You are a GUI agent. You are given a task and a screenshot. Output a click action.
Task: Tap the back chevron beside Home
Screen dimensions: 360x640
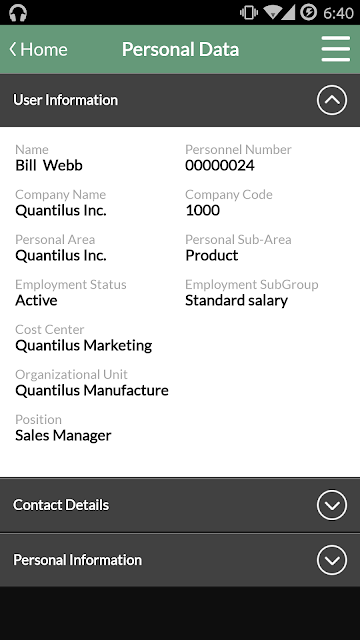coord(13,49)
